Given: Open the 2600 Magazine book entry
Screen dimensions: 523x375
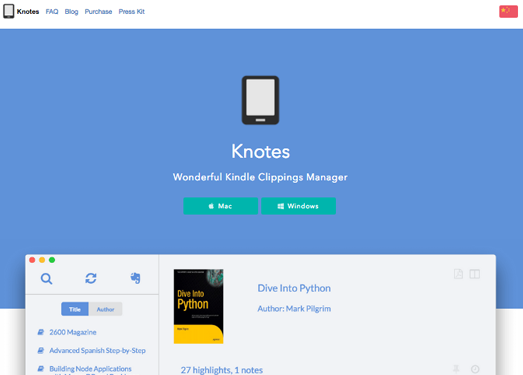Looking at the screenshot, I should (73, 332).
